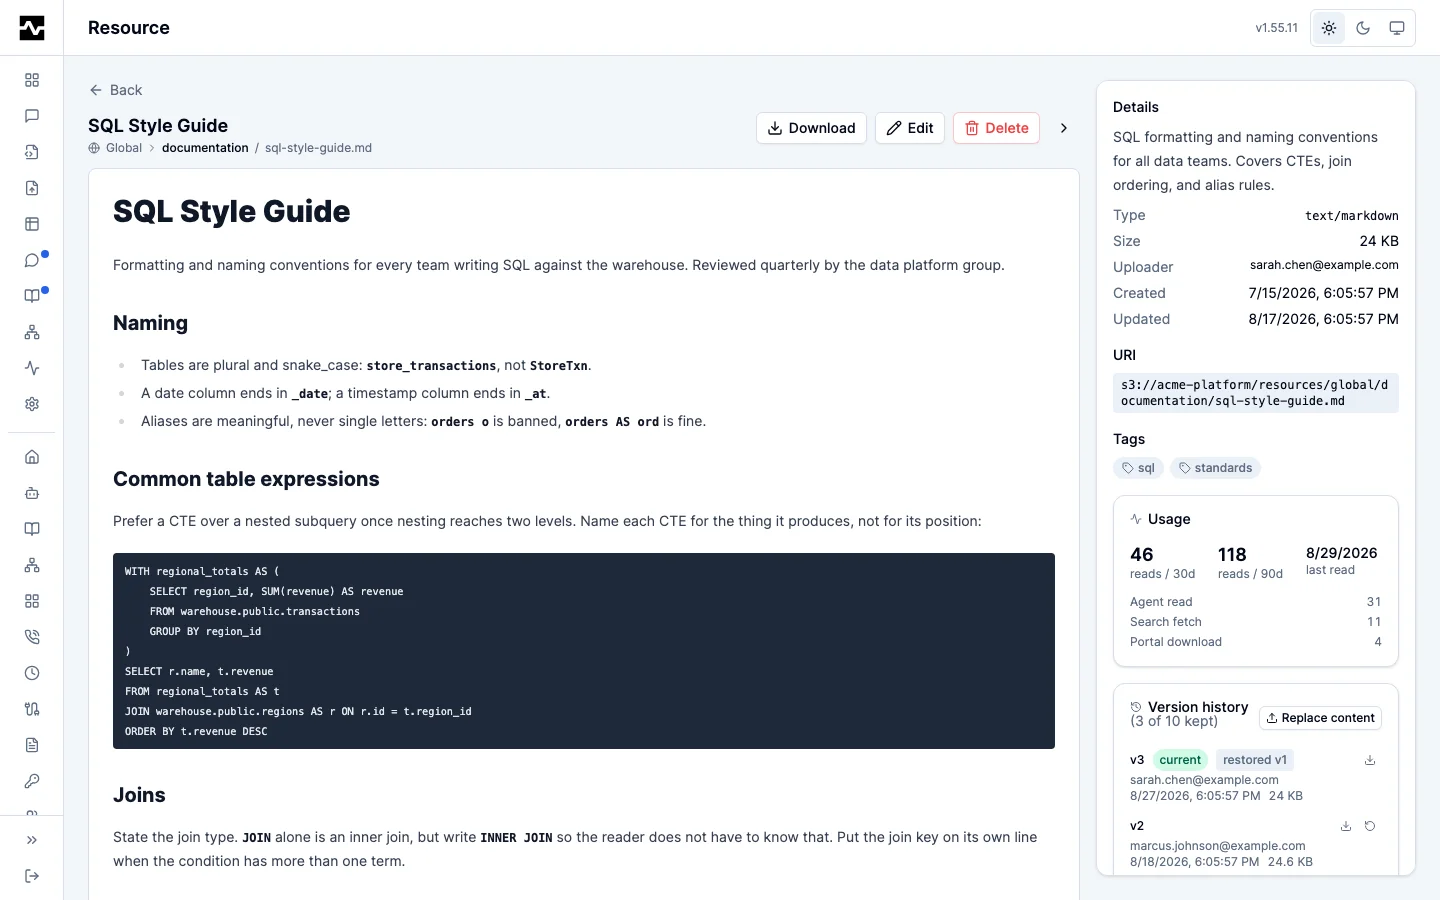Open the robot agent sidebar icon

[32, 493]
